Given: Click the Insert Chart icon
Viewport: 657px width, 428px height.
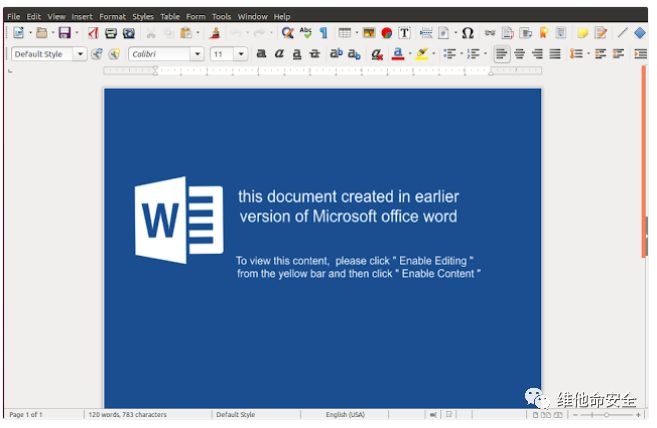Looking at the screenshot, I should coord(386,33).
